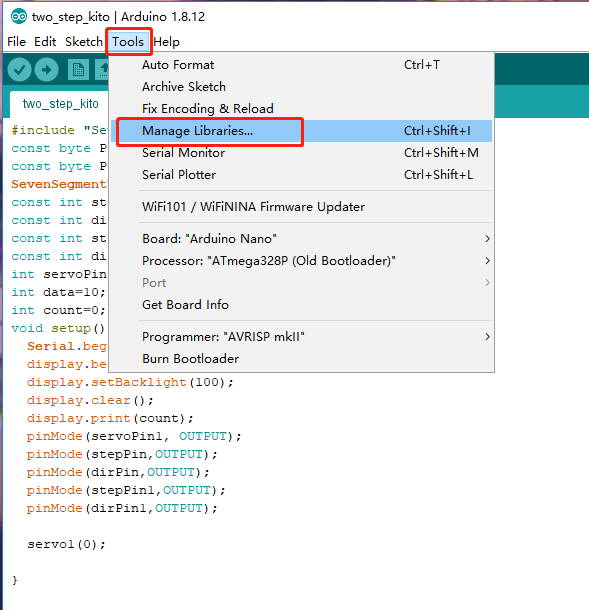Choose Burn Bootloader
This screenshot has width=589, height=610.
coord(302,359)
